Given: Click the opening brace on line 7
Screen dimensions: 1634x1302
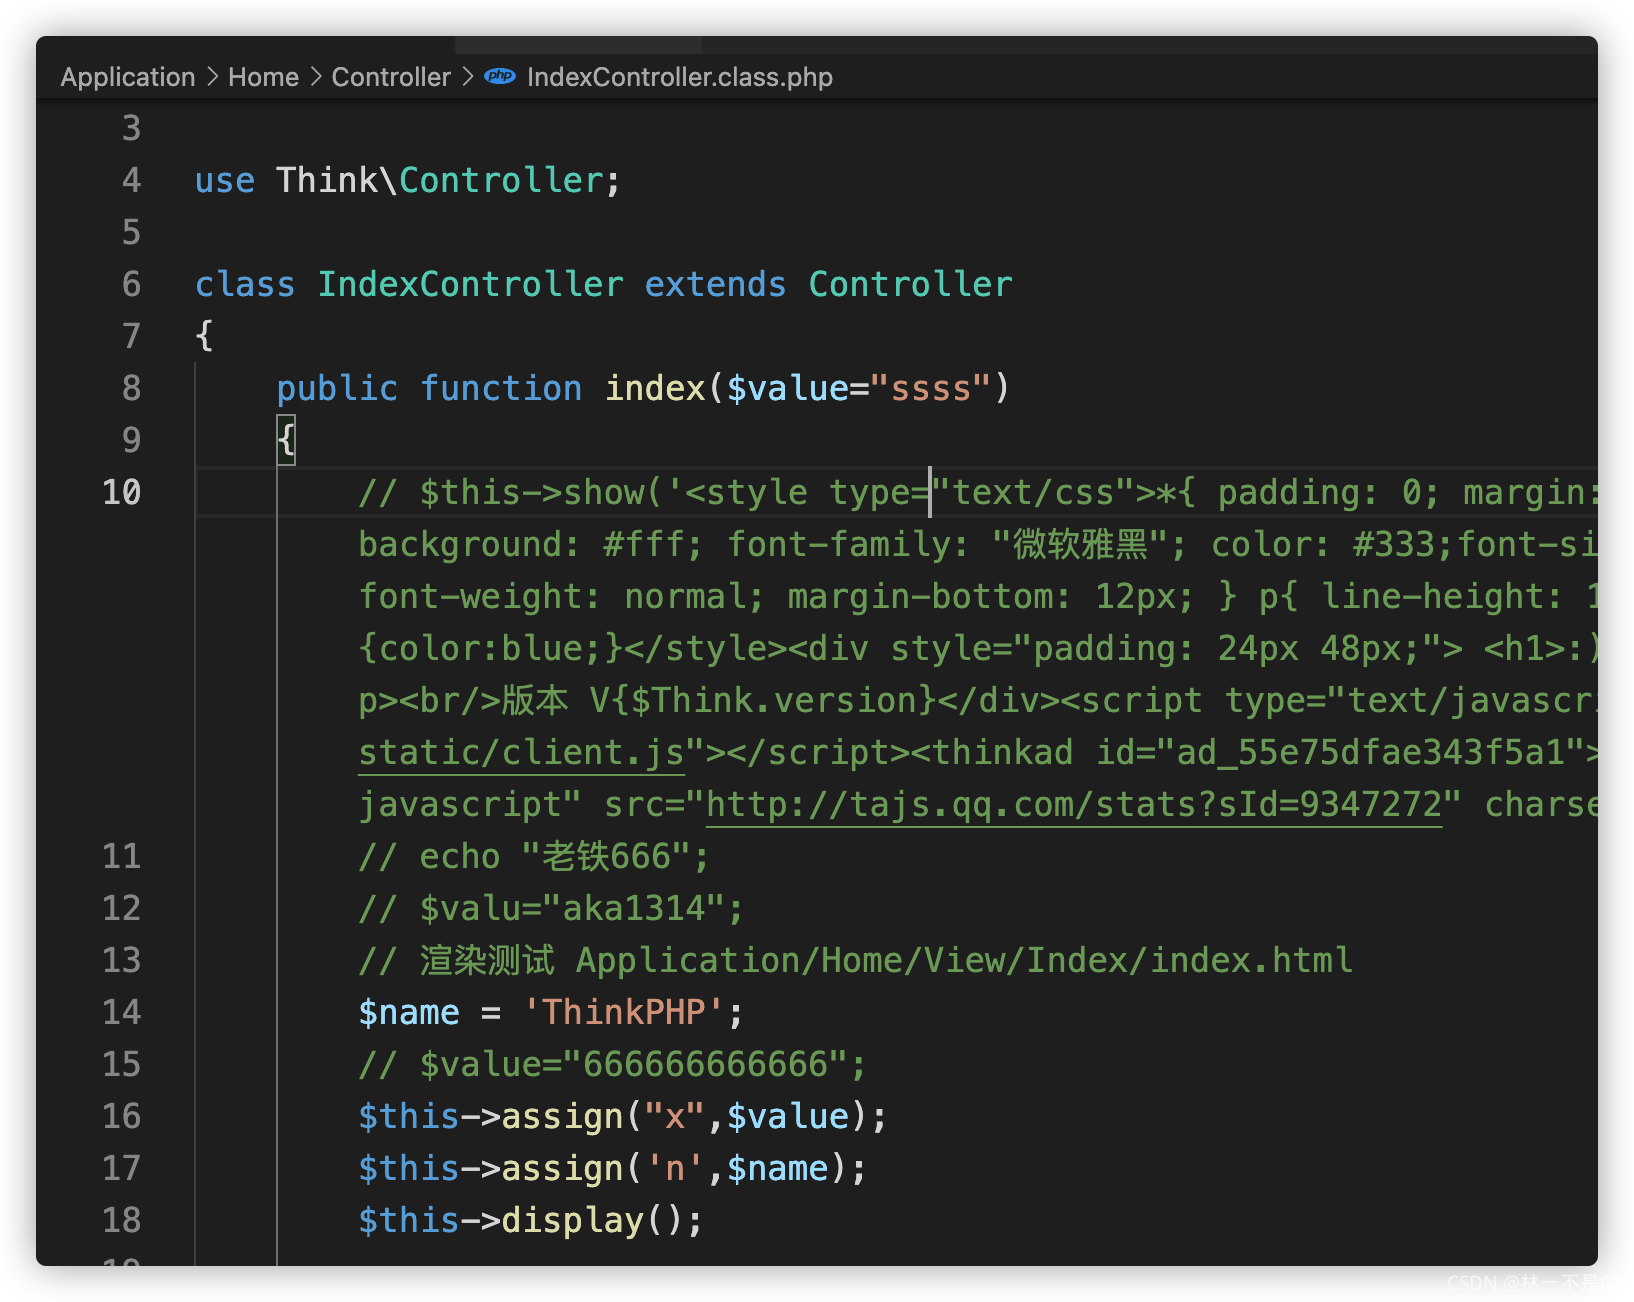Looking at the screenshot, I should (x=205, y=336).
